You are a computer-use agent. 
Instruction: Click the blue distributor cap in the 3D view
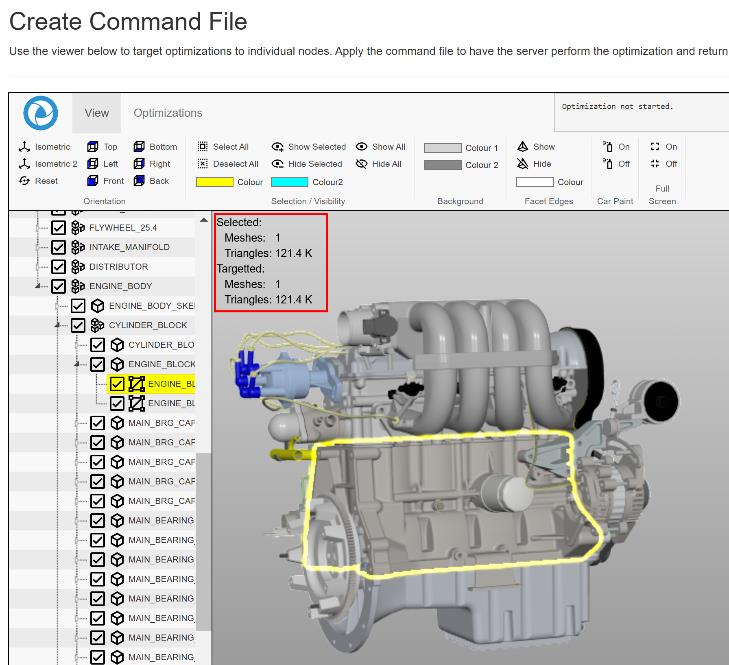tap(248, 376)
